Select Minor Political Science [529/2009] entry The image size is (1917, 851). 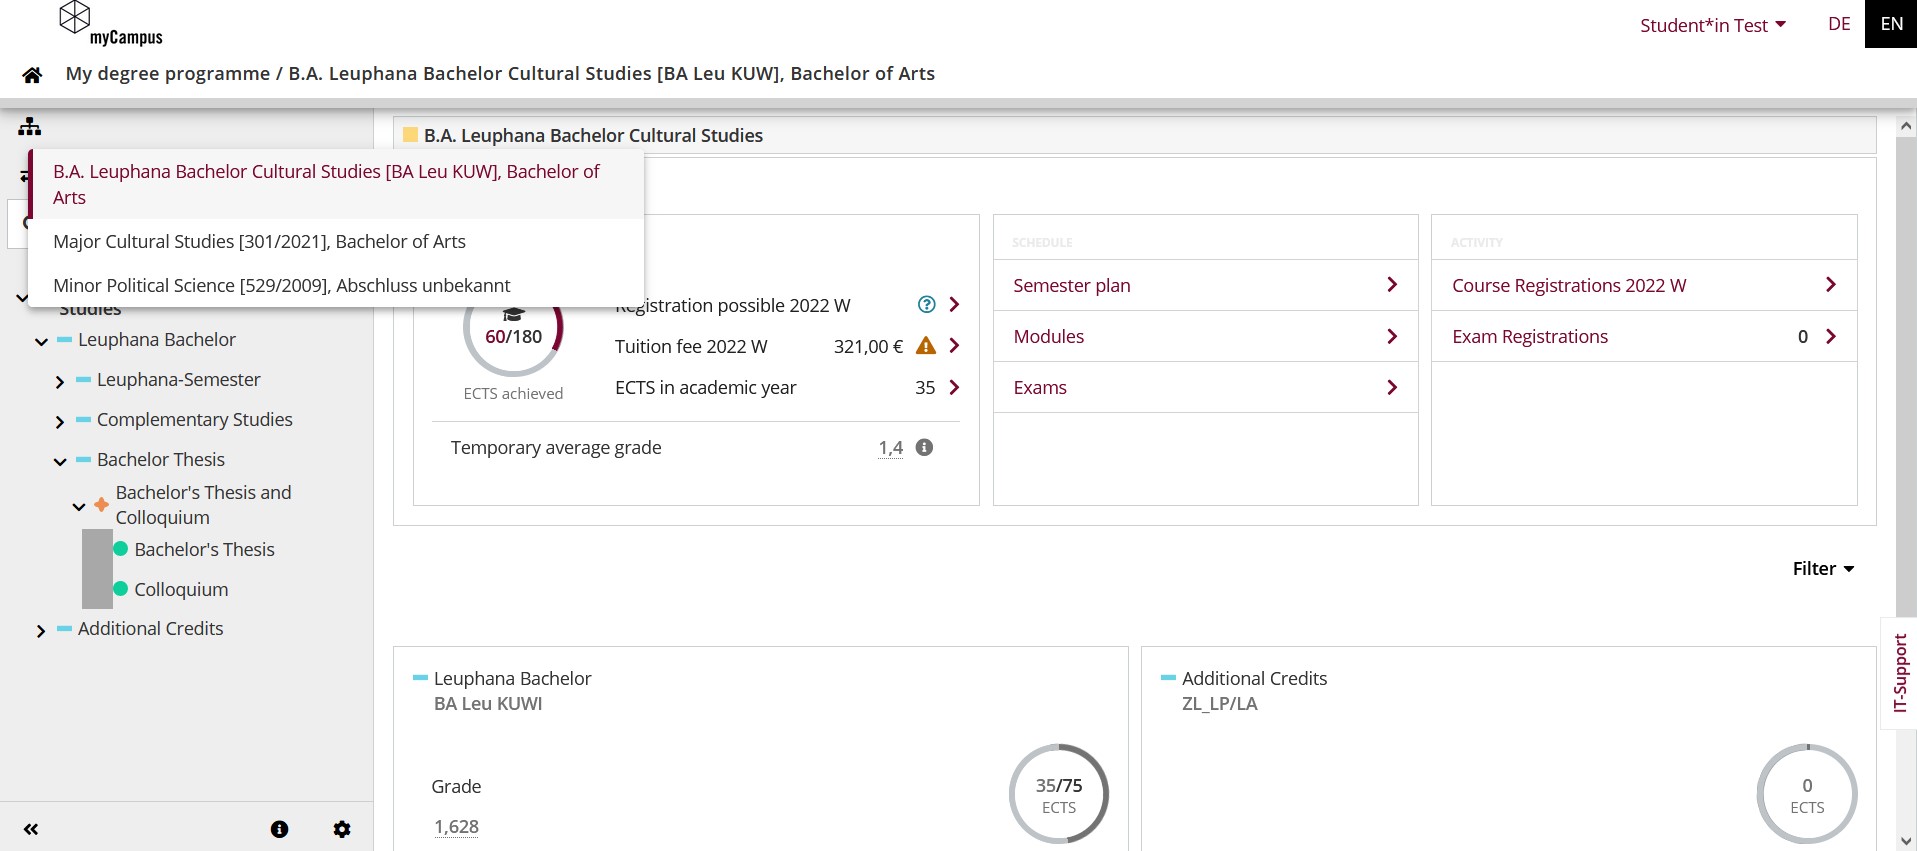point(336,285)
